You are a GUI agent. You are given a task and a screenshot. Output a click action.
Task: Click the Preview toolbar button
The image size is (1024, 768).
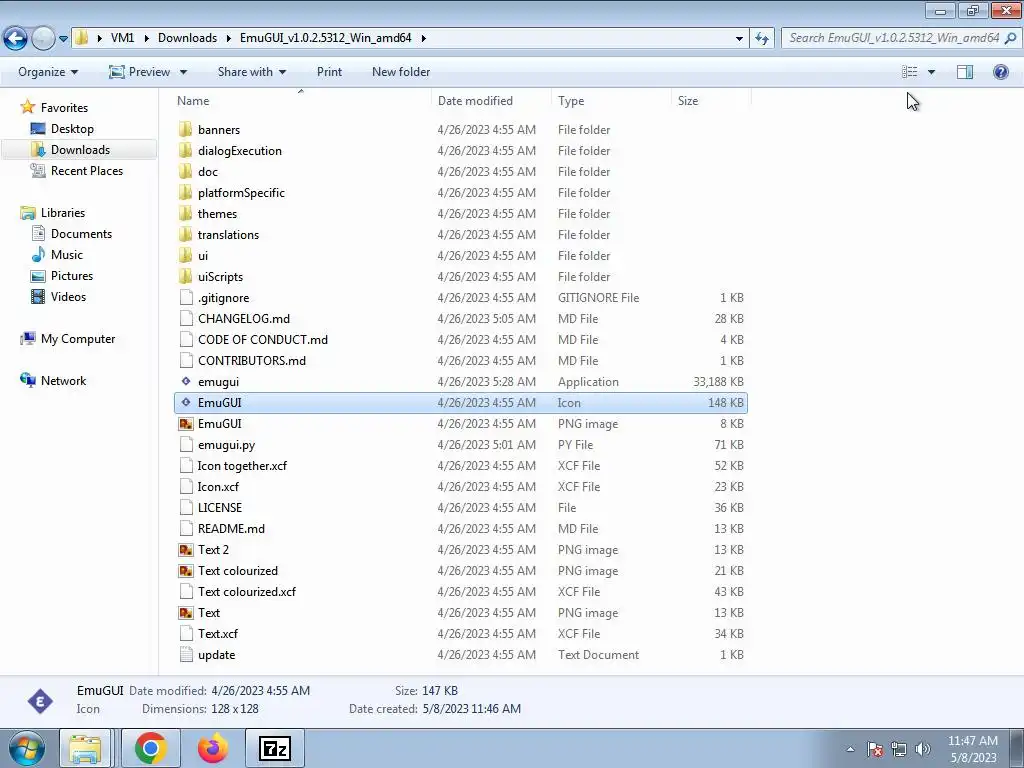pos(140,72)
